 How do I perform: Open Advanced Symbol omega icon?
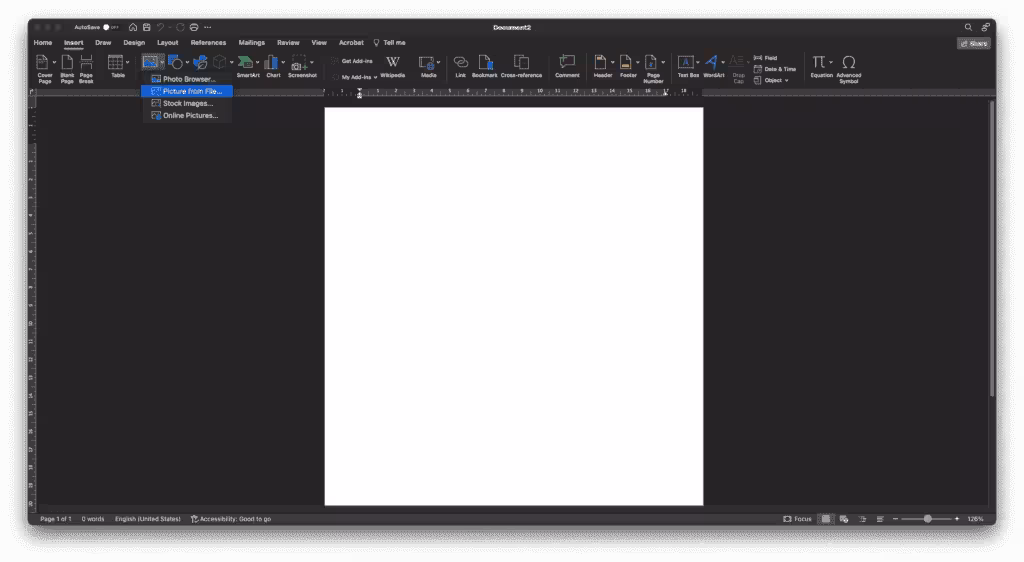click(x=848, y=62)
